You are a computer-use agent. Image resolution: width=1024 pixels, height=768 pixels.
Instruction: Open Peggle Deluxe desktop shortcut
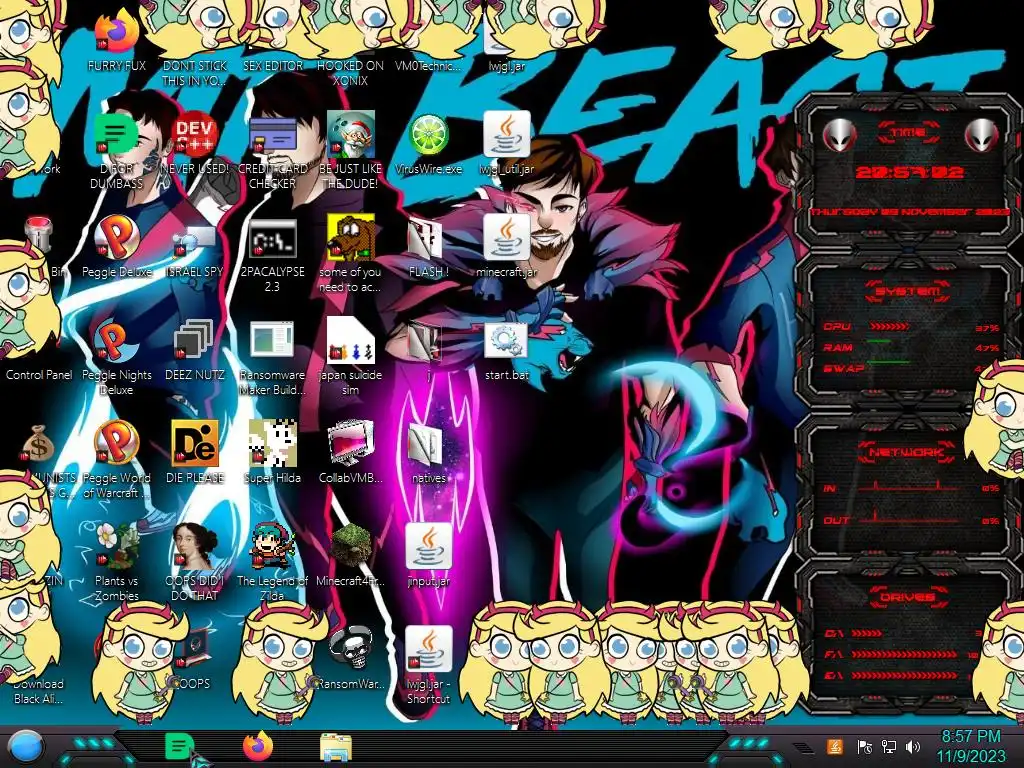116,238
